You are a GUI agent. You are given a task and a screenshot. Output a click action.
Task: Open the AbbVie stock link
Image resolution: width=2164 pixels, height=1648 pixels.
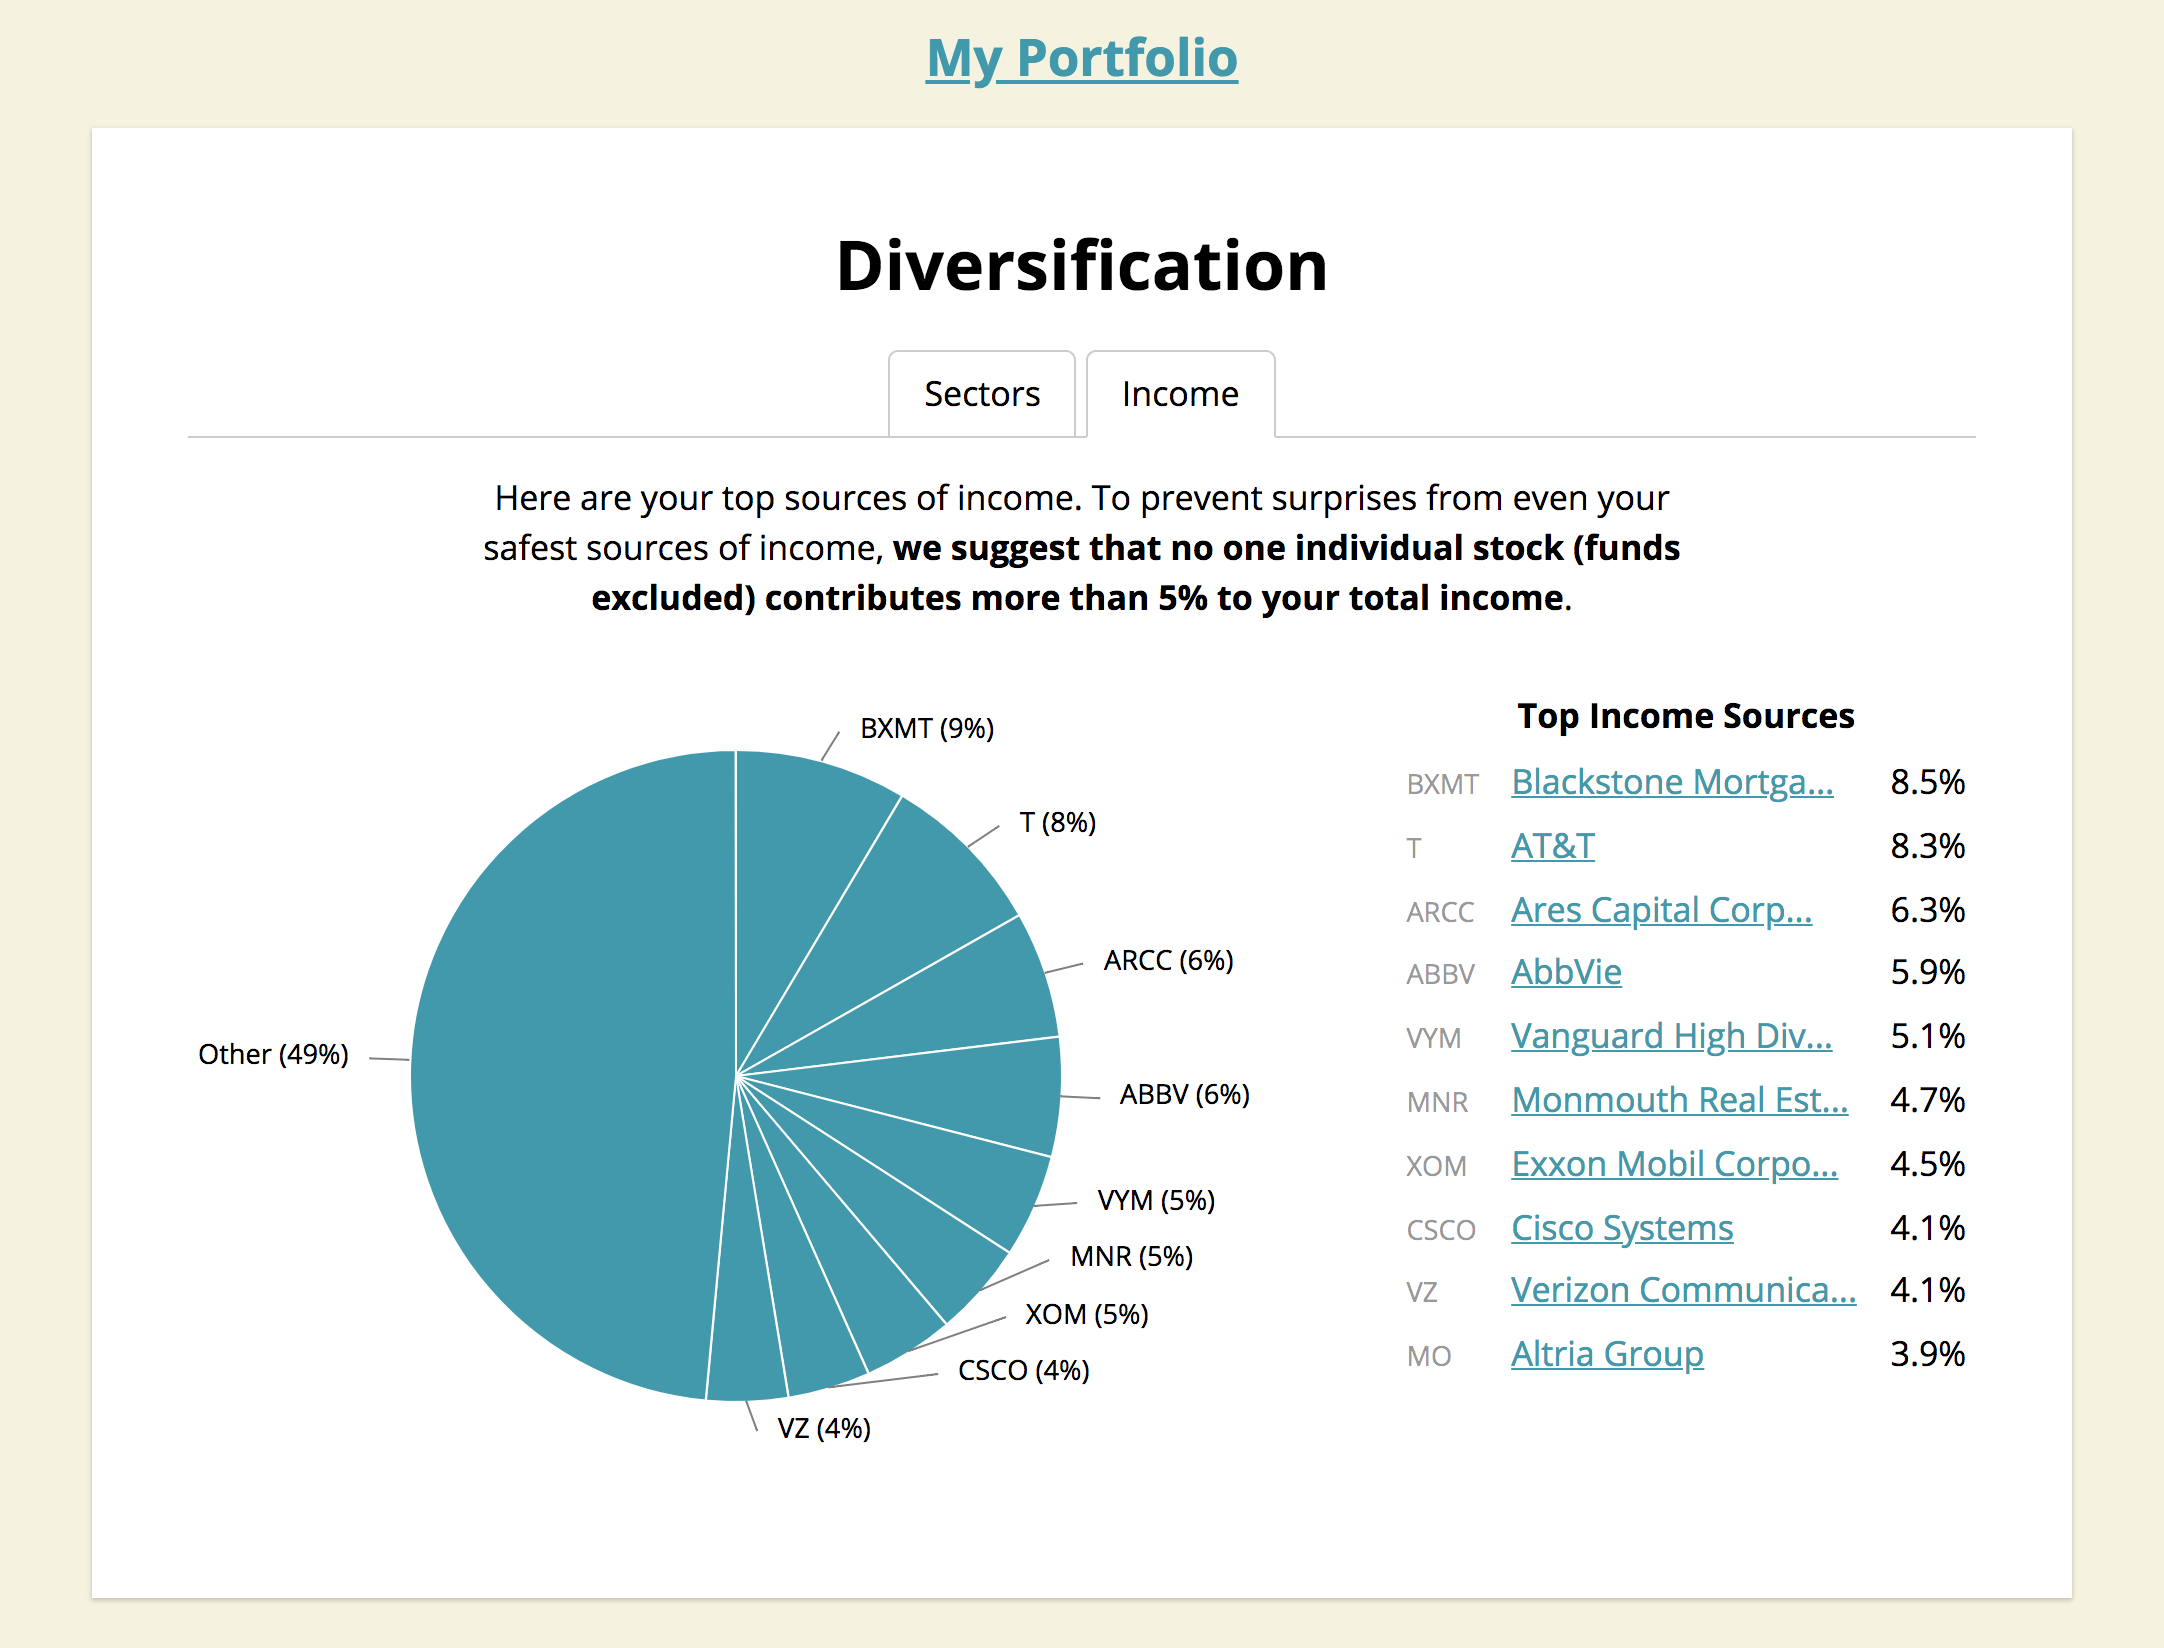click(x=1566, y=972)
